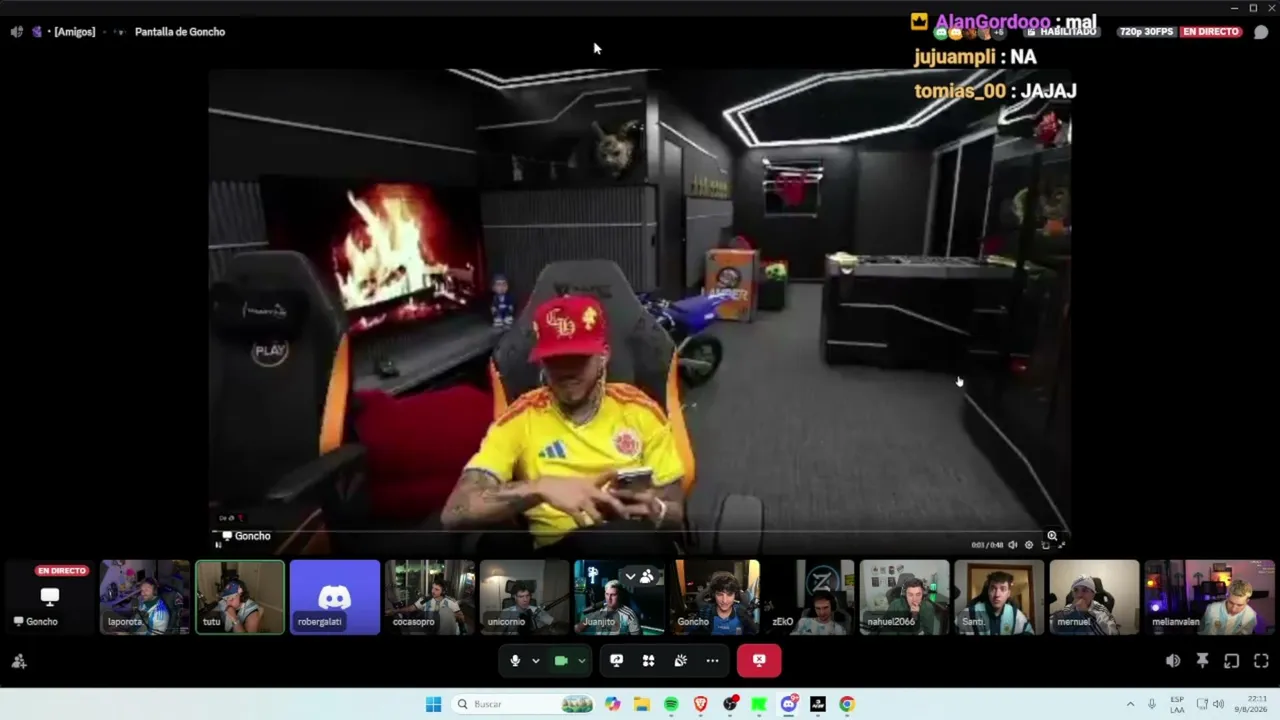The width and height of the screenshot is (1280, 720).
Task: Mute the microphone in the call controls
Action: 515,661
